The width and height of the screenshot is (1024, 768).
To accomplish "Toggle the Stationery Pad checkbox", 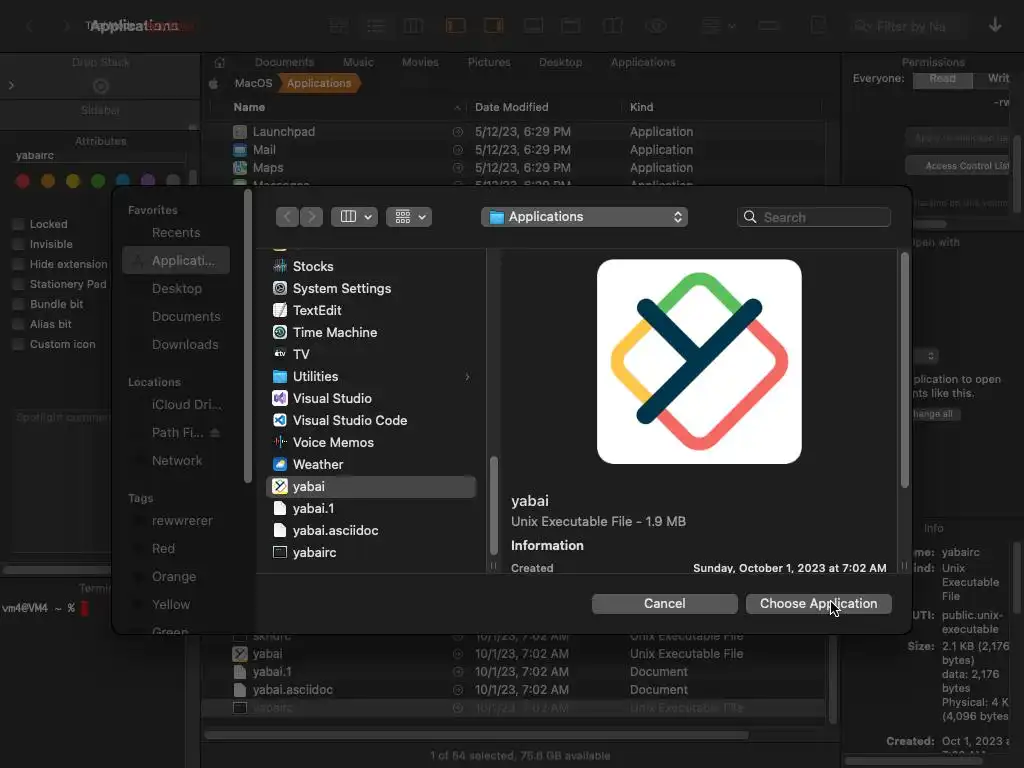I will [18, 284].
